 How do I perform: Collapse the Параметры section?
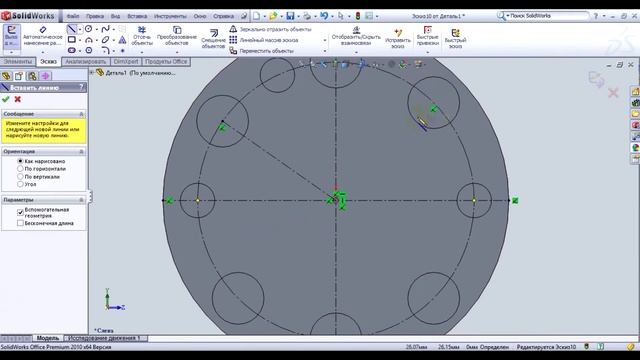click(81, 200)
